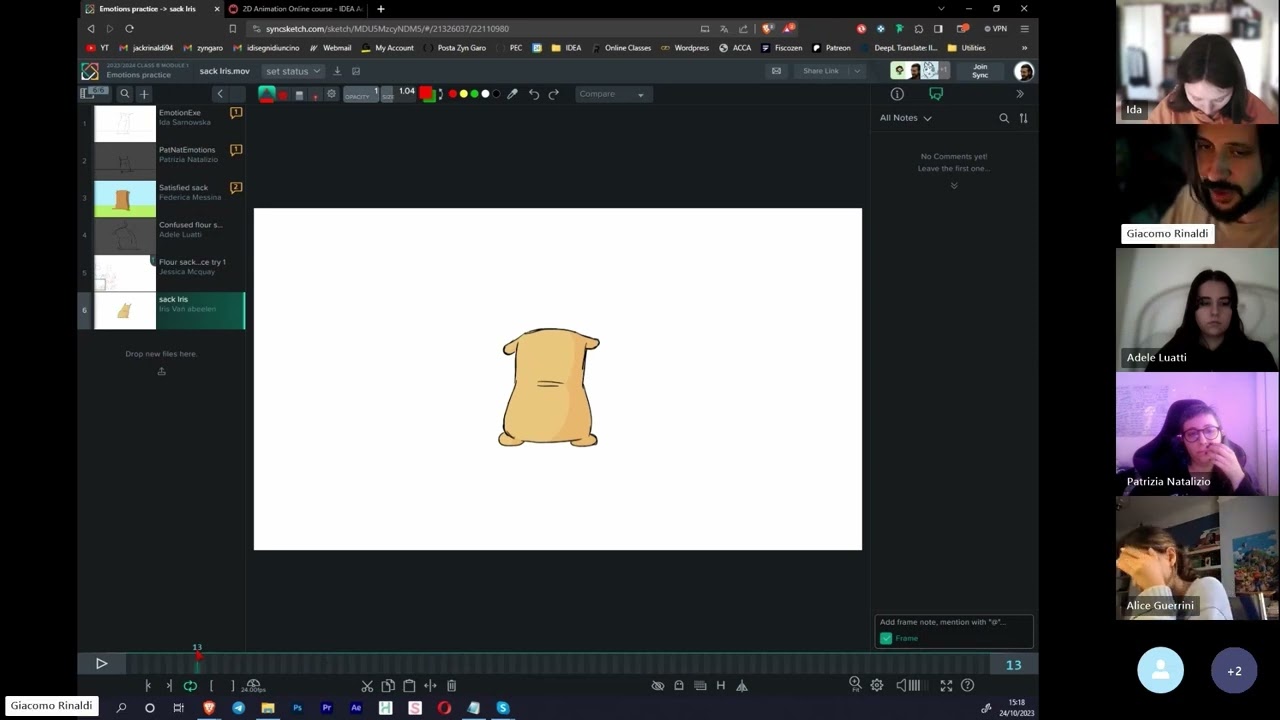
Task: Open Share Link options arrow
Action: [857, 71]
